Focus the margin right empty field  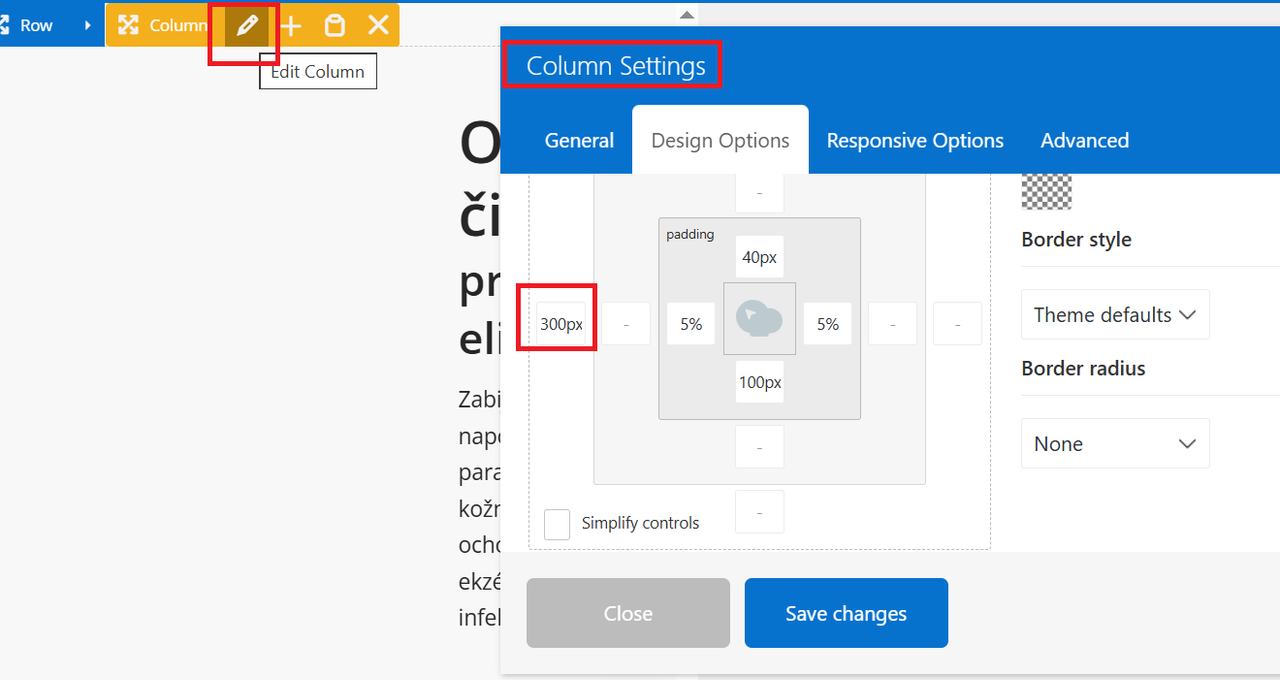(x=958, y=324)
